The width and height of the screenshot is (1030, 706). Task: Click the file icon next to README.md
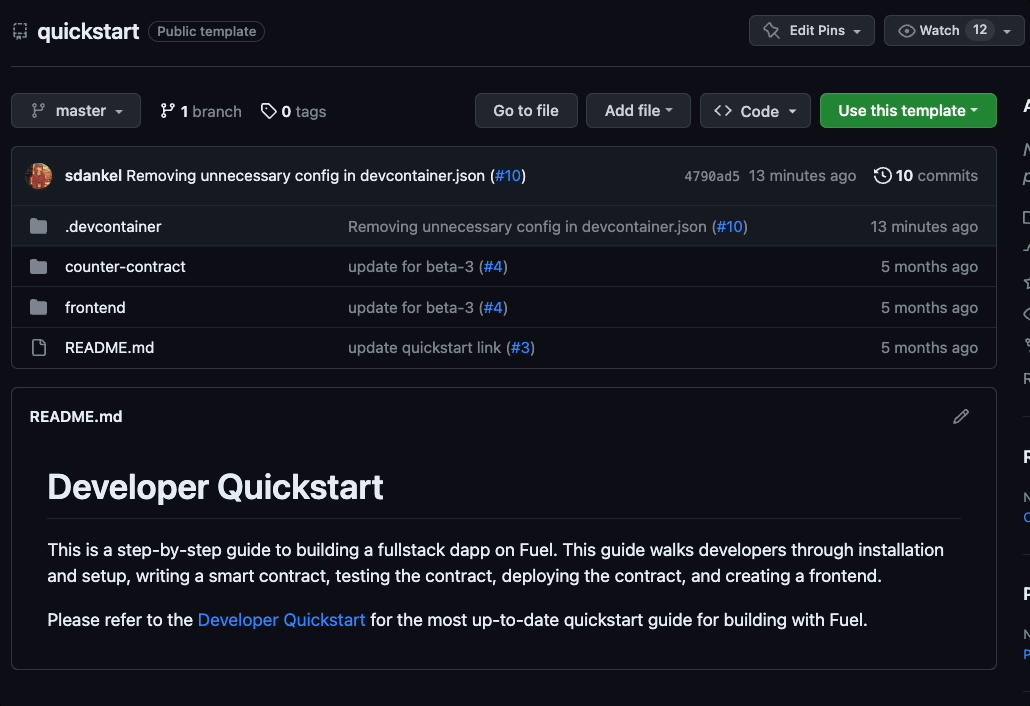[38, 347]
